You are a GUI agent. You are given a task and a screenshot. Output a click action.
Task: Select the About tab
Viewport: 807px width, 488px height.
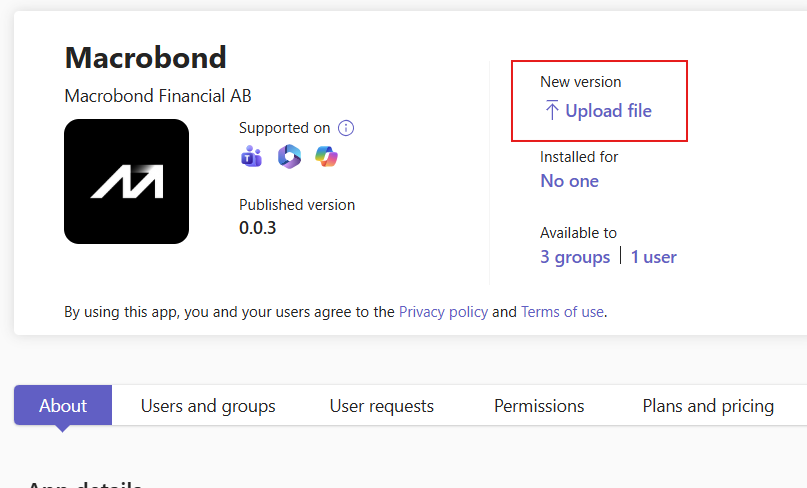pyautogui.click(x=63, y=406)
